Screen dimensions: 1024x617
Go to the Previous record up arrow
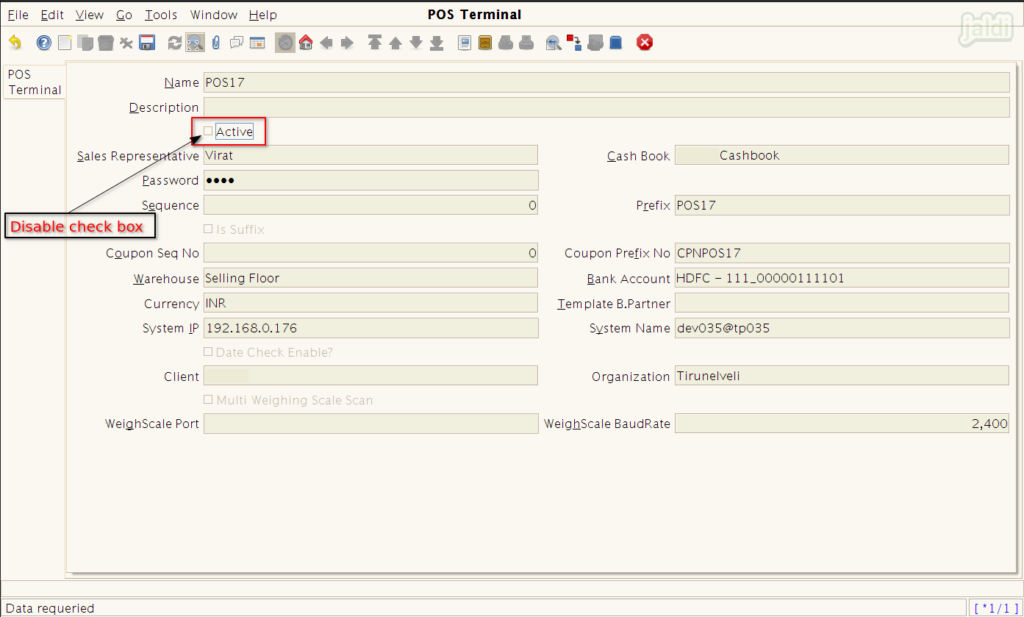[395, 43]
